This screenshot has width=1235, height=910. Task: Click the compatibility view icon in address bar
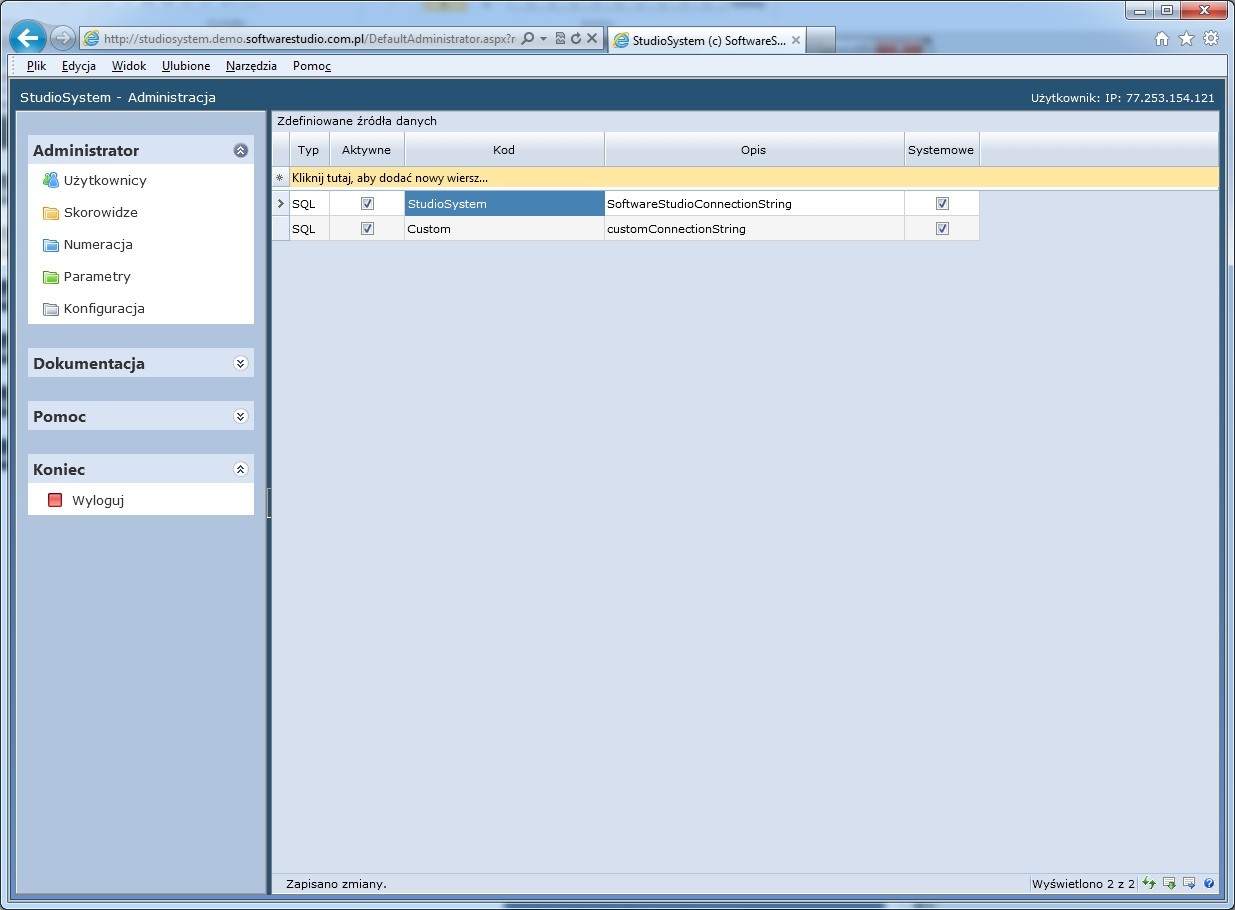[x=560, y=38]
